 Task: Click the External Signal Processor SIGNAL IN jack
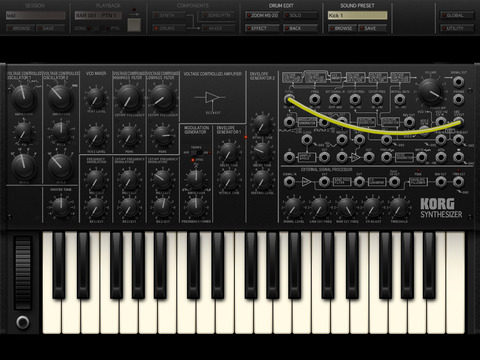click(289, 182)
